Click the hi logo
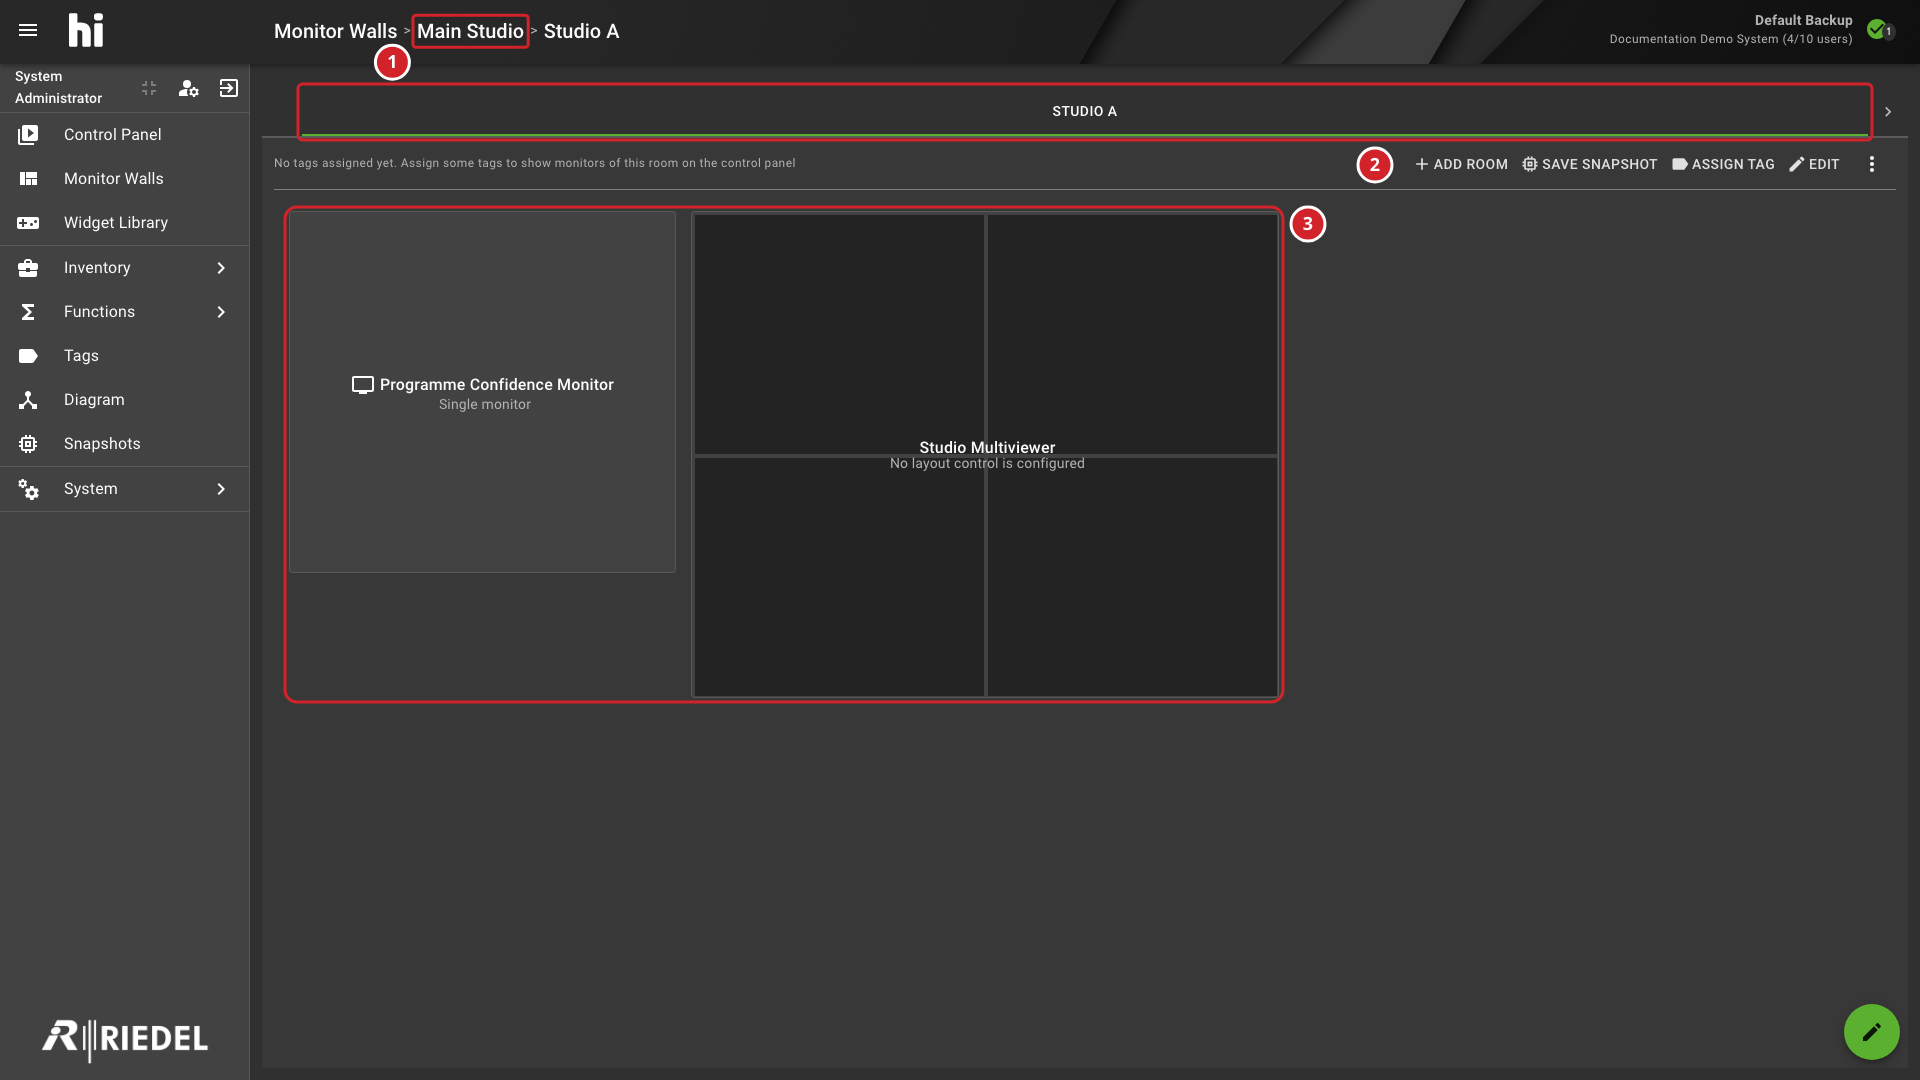1920x1080 pixels. 86,31
